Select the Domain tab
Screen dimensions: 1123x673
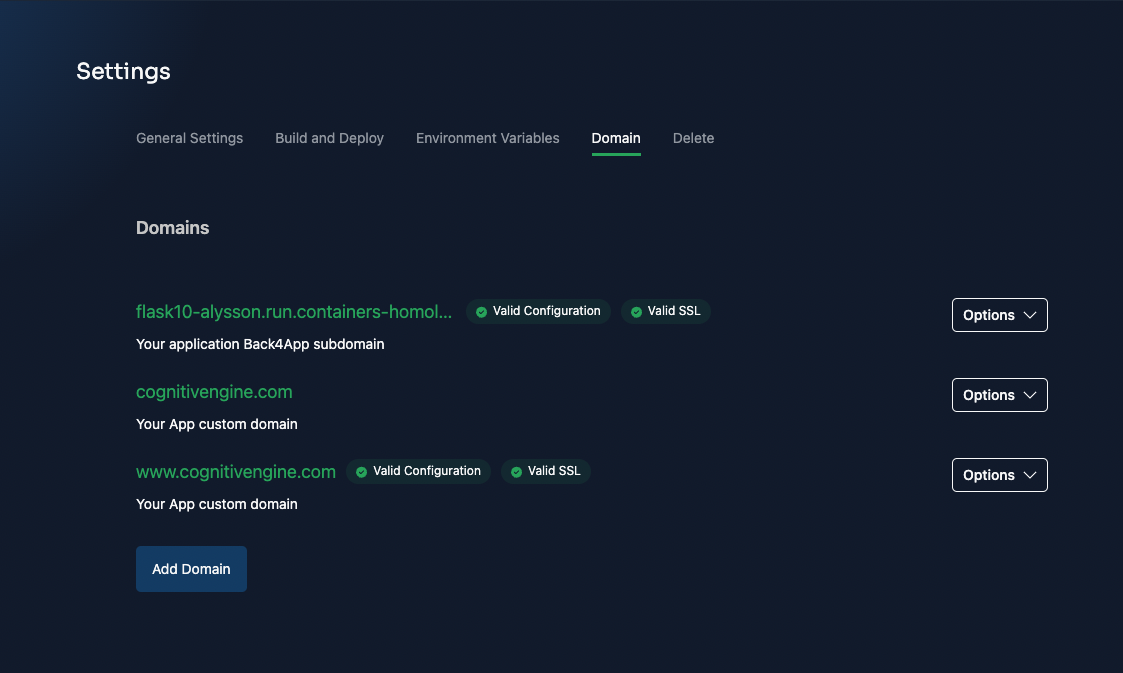point(615,138)
